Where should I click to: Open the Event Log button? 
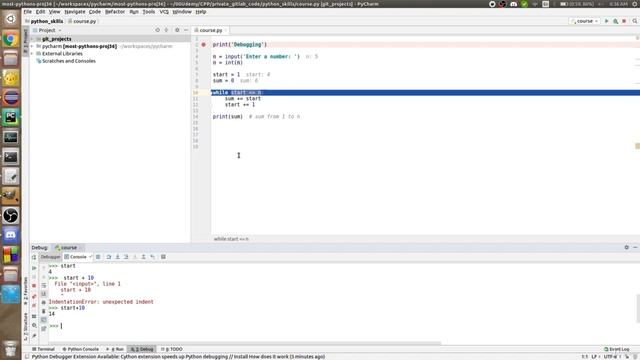[617, 349]
